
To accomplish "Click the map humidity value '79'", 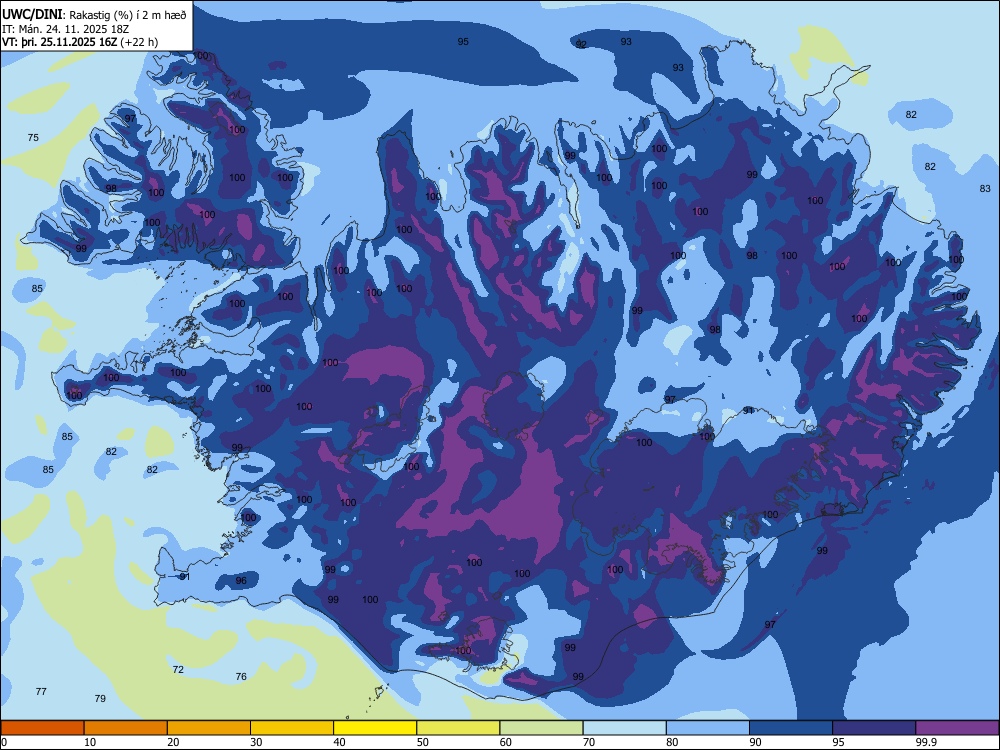I will point(100,698).
